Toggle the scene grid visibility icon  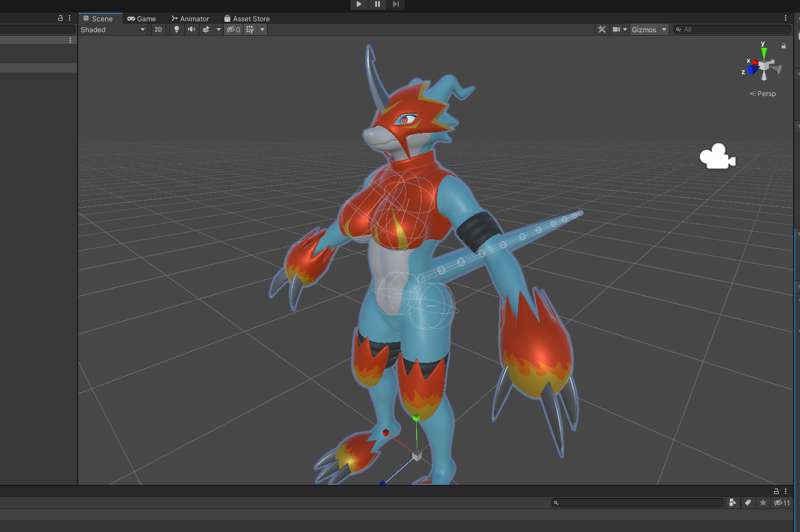coord(250,30)
